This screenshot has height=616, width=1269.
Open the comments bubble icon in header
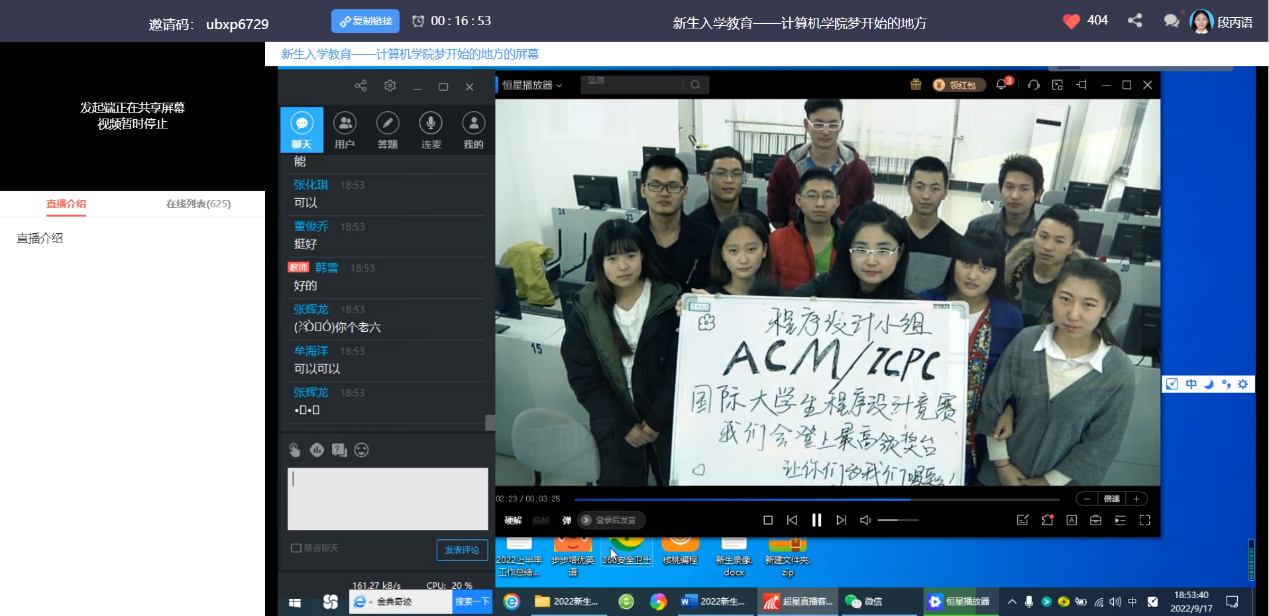pos(1171,21)
